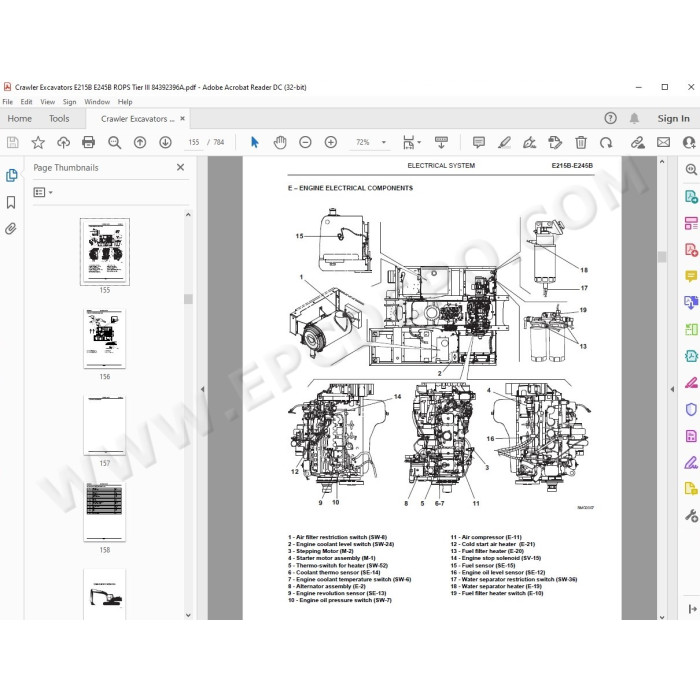Select page 155 thumbnail
The height and width of the screenshot is (700, 700).
pyautogui.click(x=104, y=252)
